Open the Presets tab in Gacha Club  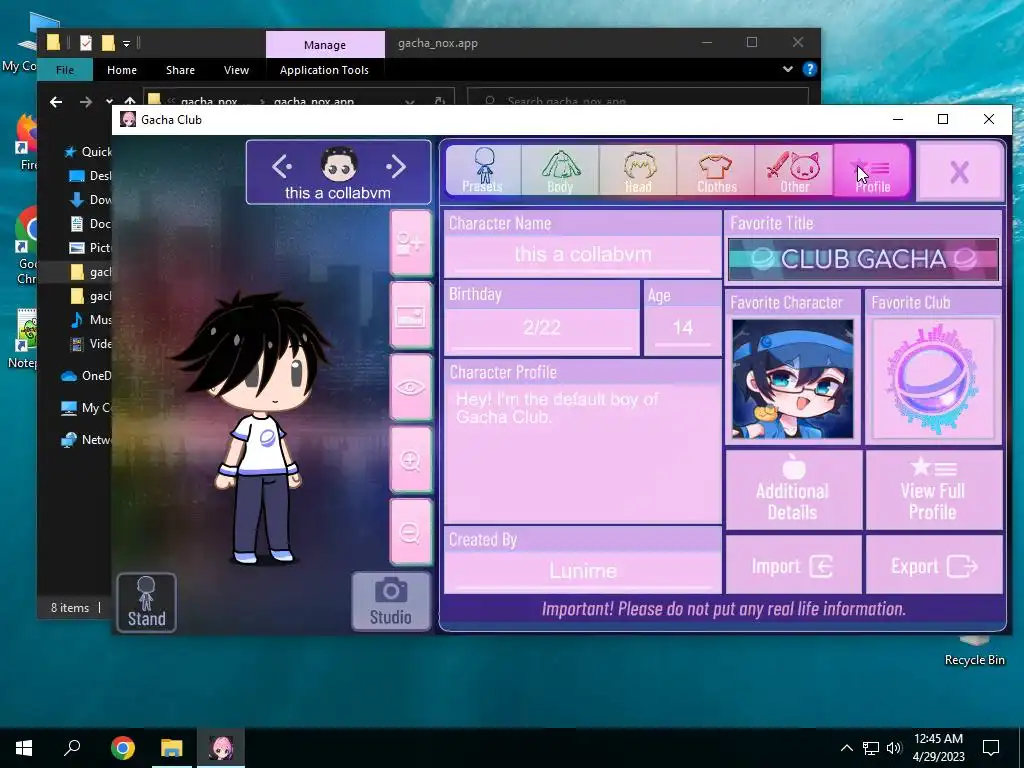(483, 170)
